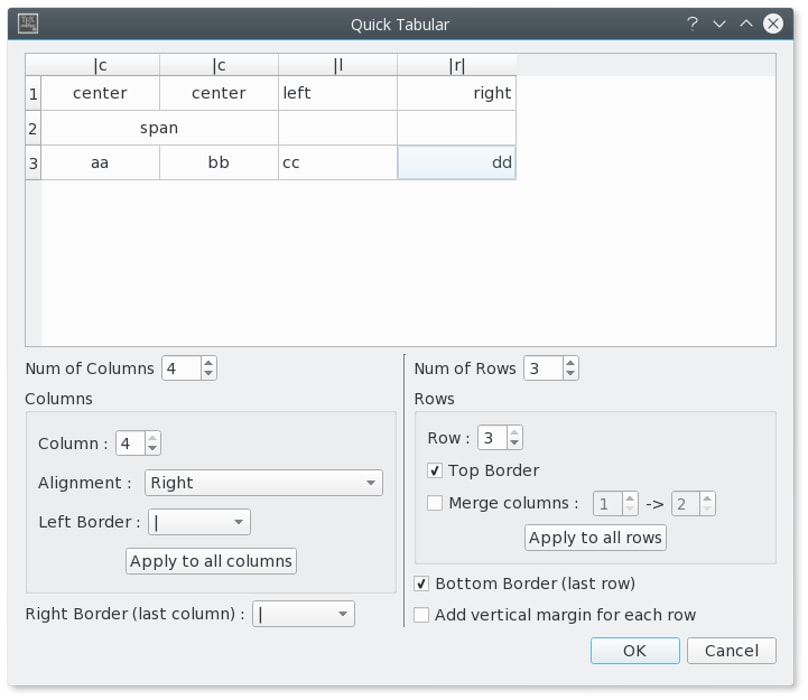This screenshot has width=808, height=700.
Task: Open the Left Border dropdown
Action: click(199, 522)
